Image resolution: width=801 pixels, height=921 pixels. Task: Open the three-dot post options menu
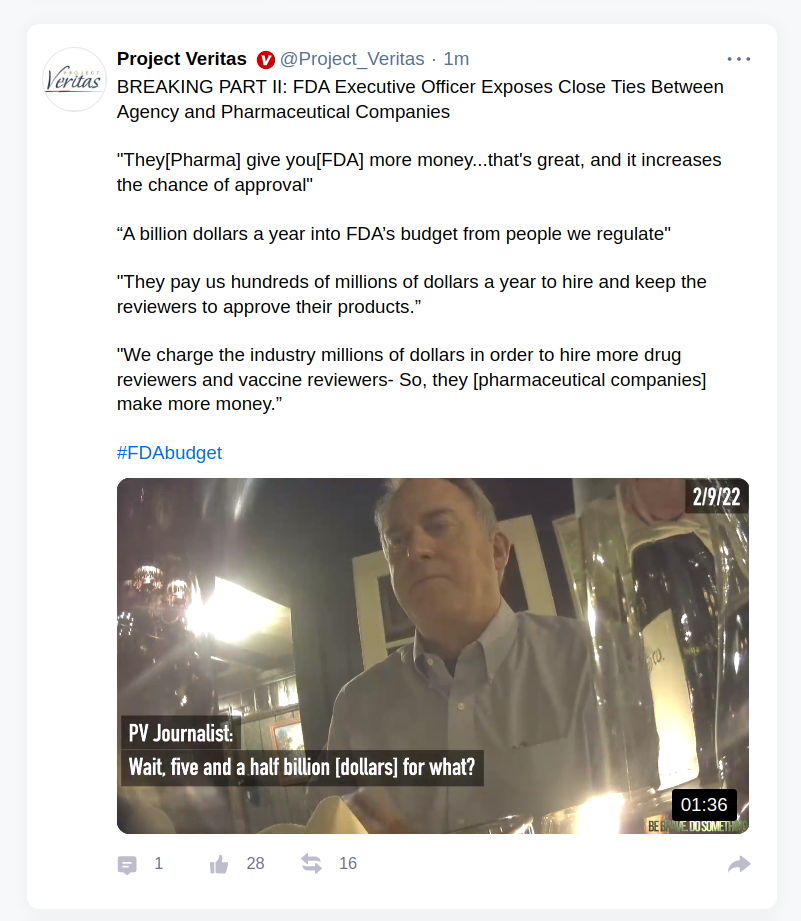[x=738, y=59]
